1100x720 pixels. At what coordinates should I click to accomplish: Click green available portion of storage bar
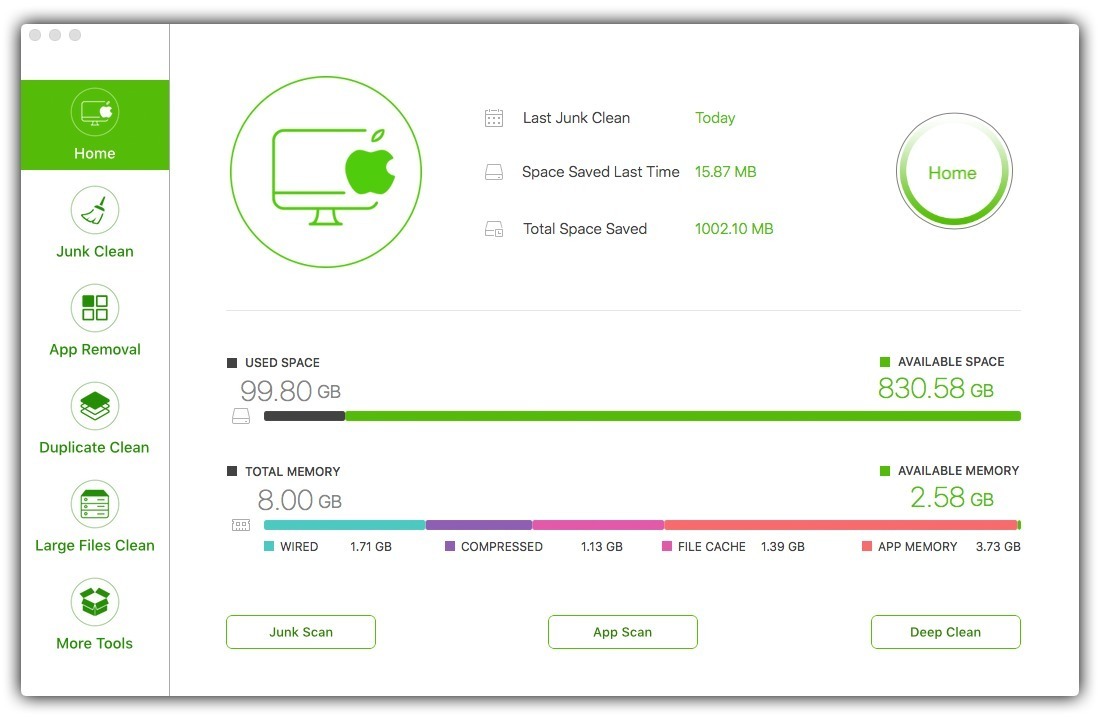point(683,416)
